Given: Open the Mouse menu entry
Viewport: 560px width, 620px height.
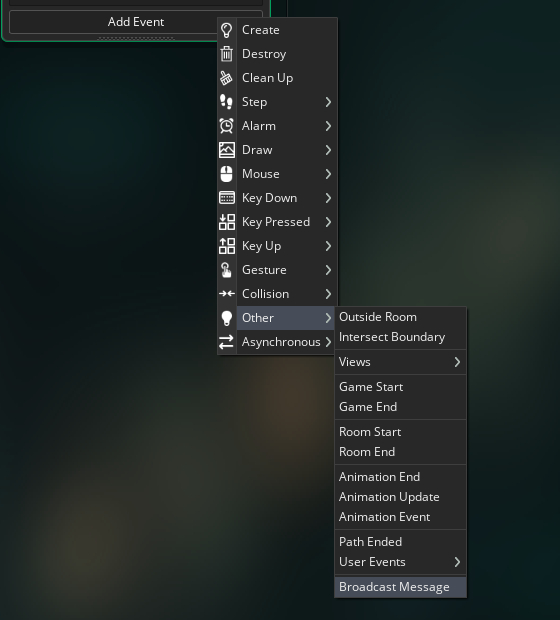Looking at the screenshot, I should (x=277, y=174).
